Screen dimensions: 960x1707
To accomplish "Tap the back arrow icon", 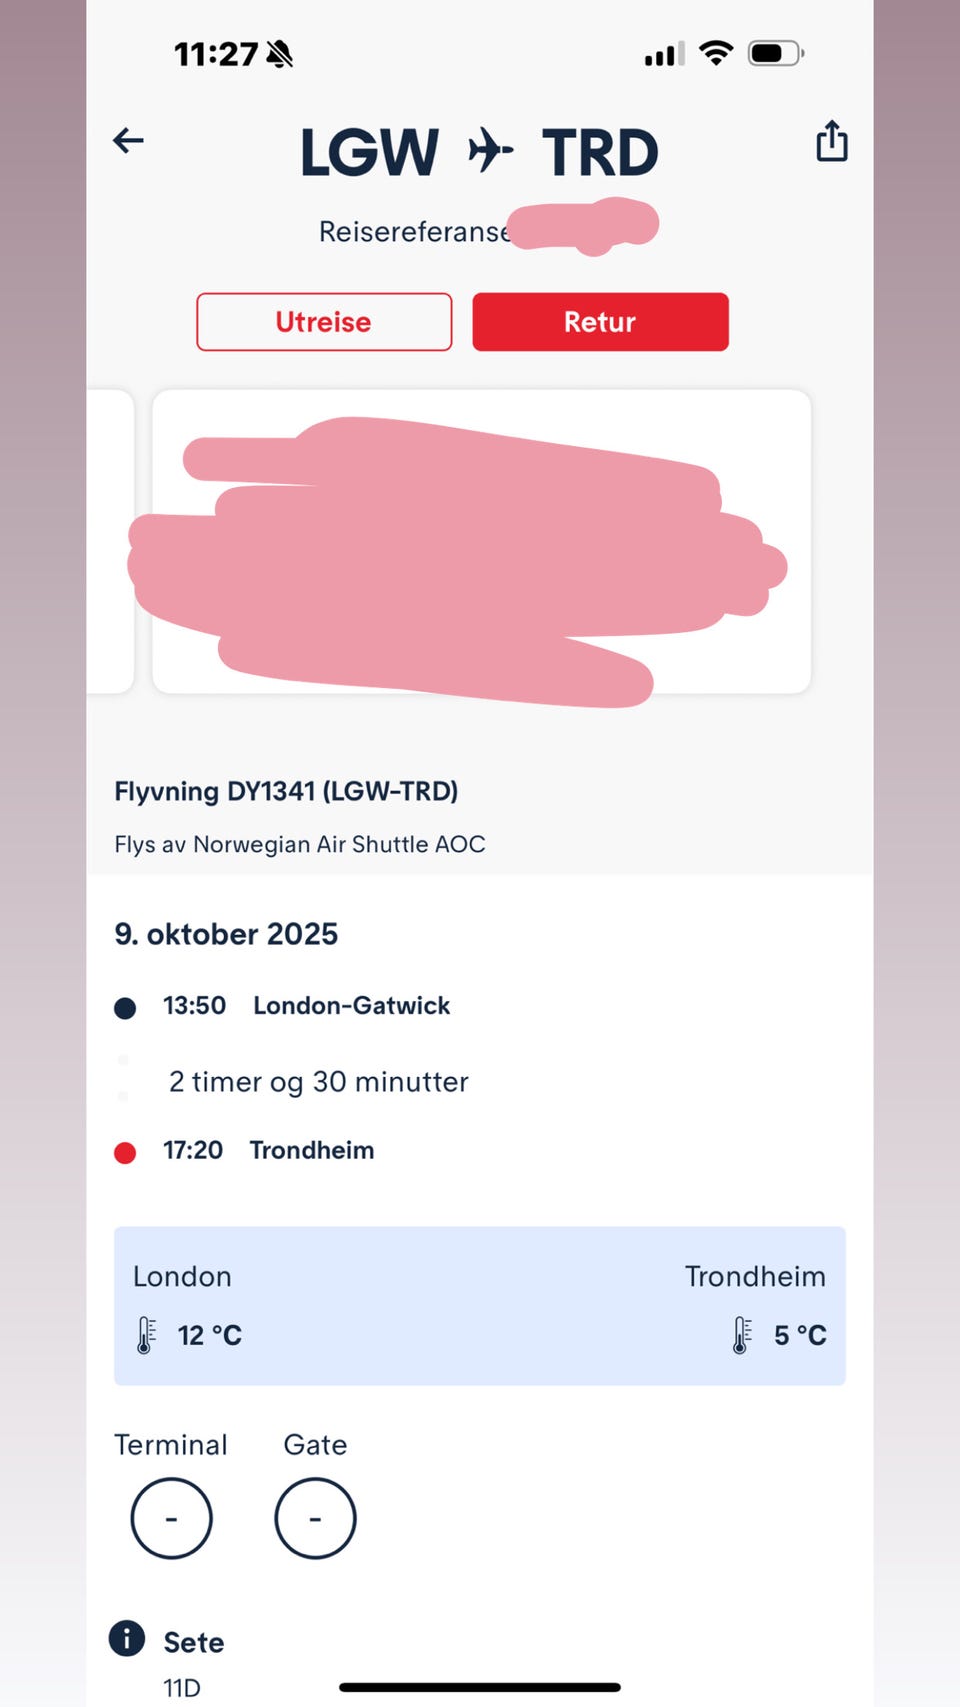I will click(128, 141).
